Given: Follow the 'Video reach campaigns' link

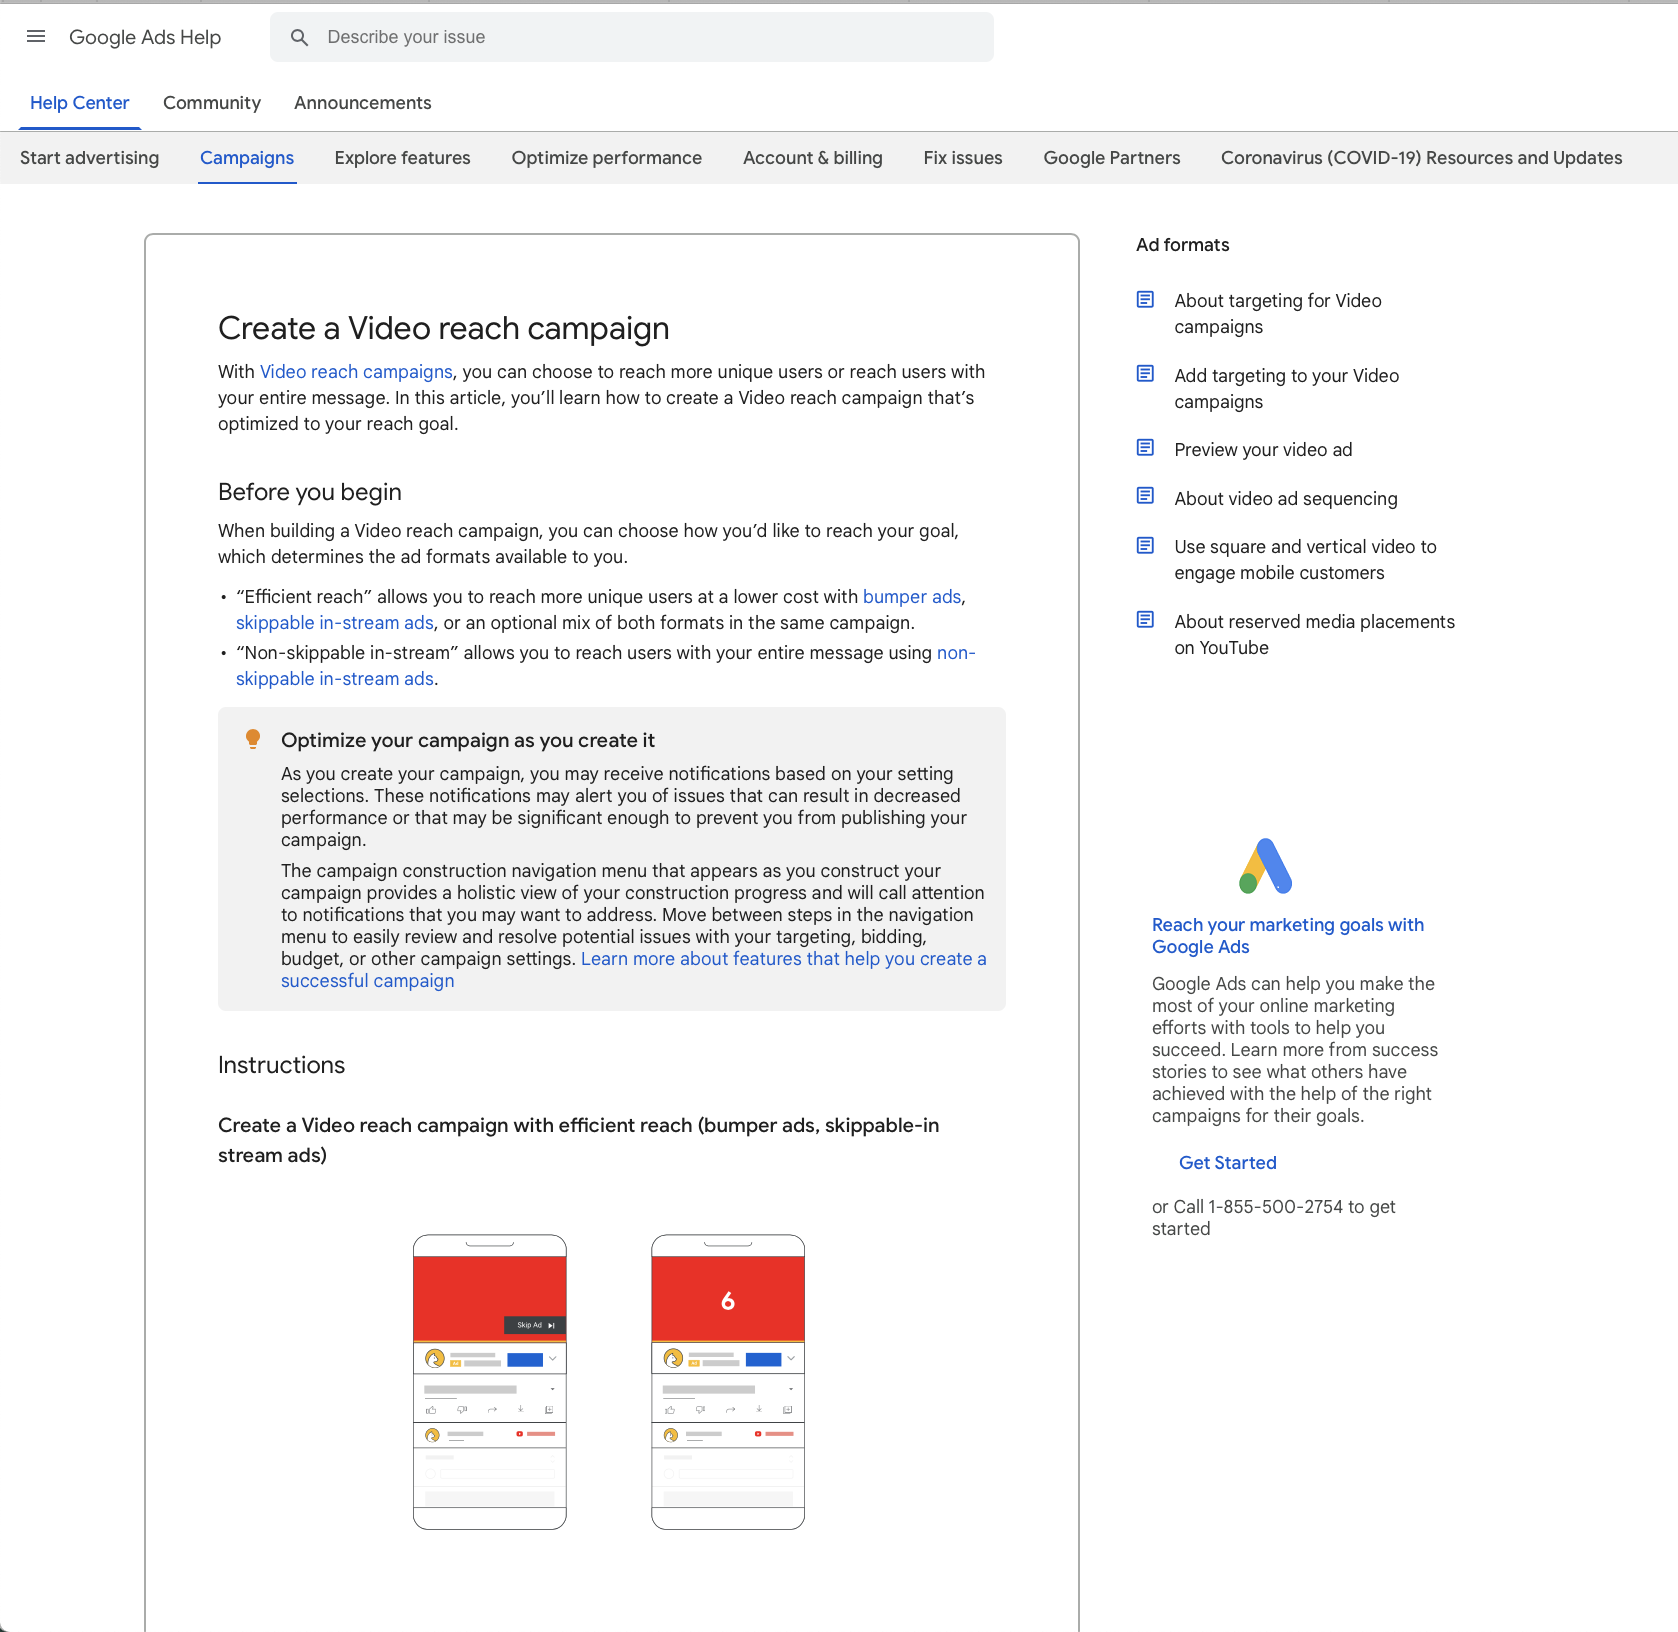Looking at the screenshot, I should 356,372.
